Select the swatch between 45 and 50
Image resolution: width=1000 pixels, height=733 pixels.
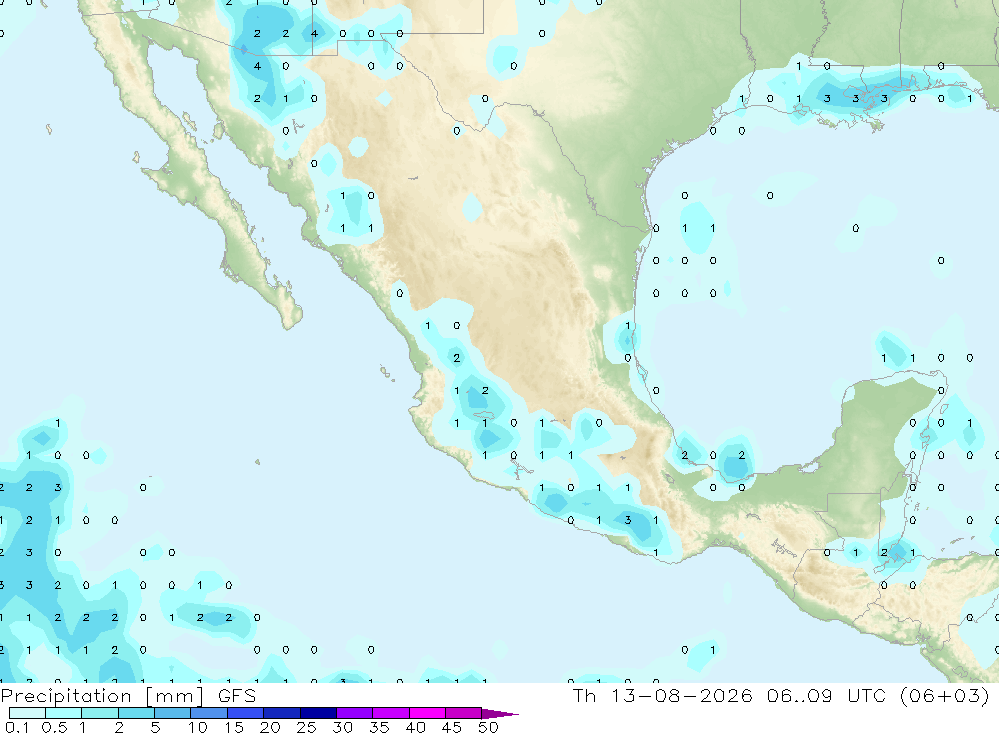464,713
